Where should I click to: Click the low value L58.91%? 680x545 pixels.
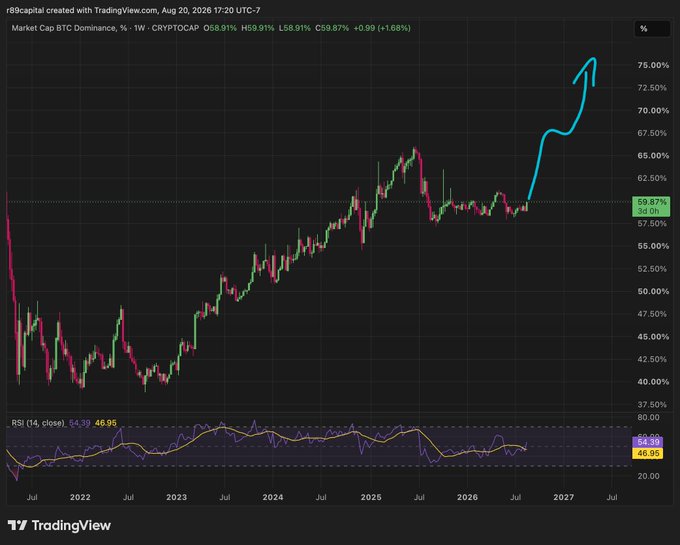tap(294, 28)
